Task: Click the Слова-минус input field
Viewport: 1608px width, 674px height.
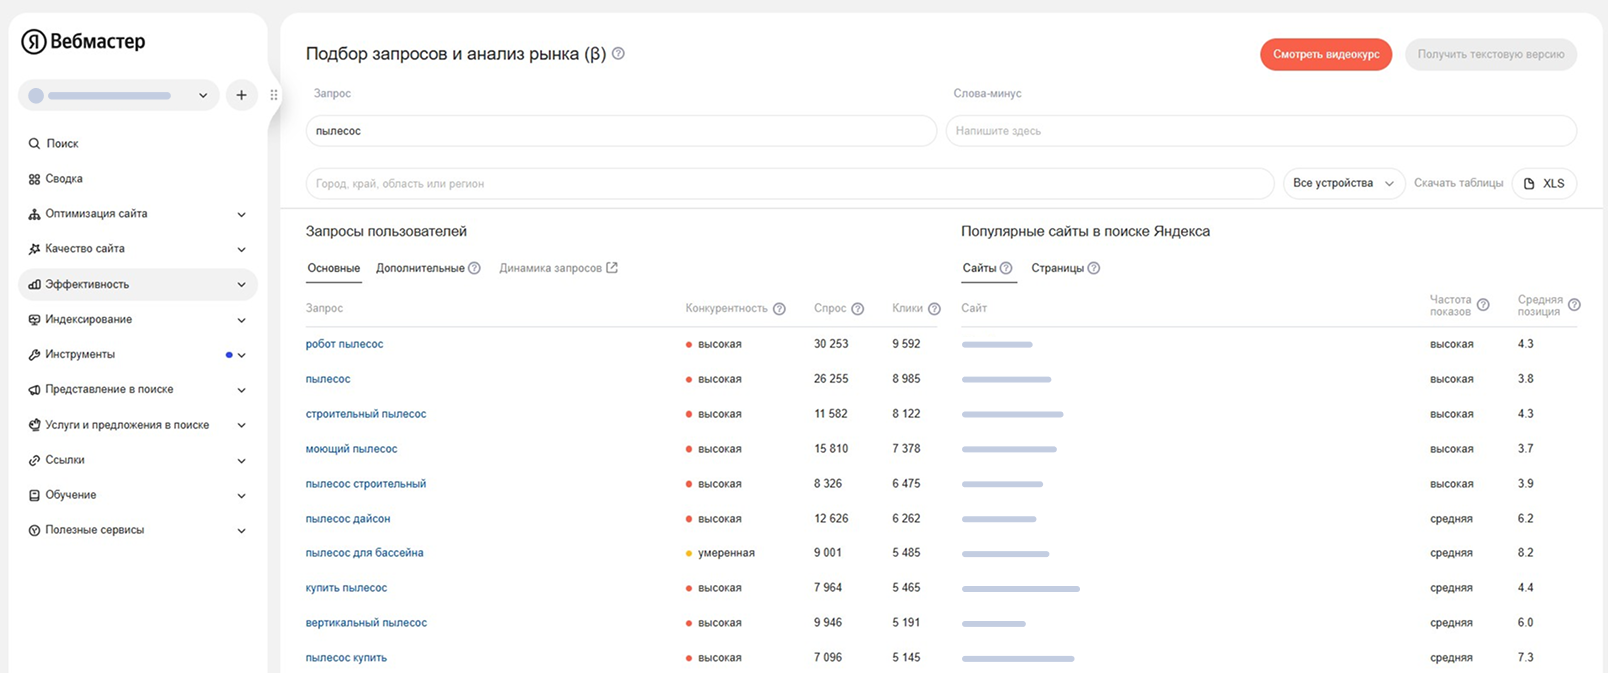Action: pos(1261,131)
